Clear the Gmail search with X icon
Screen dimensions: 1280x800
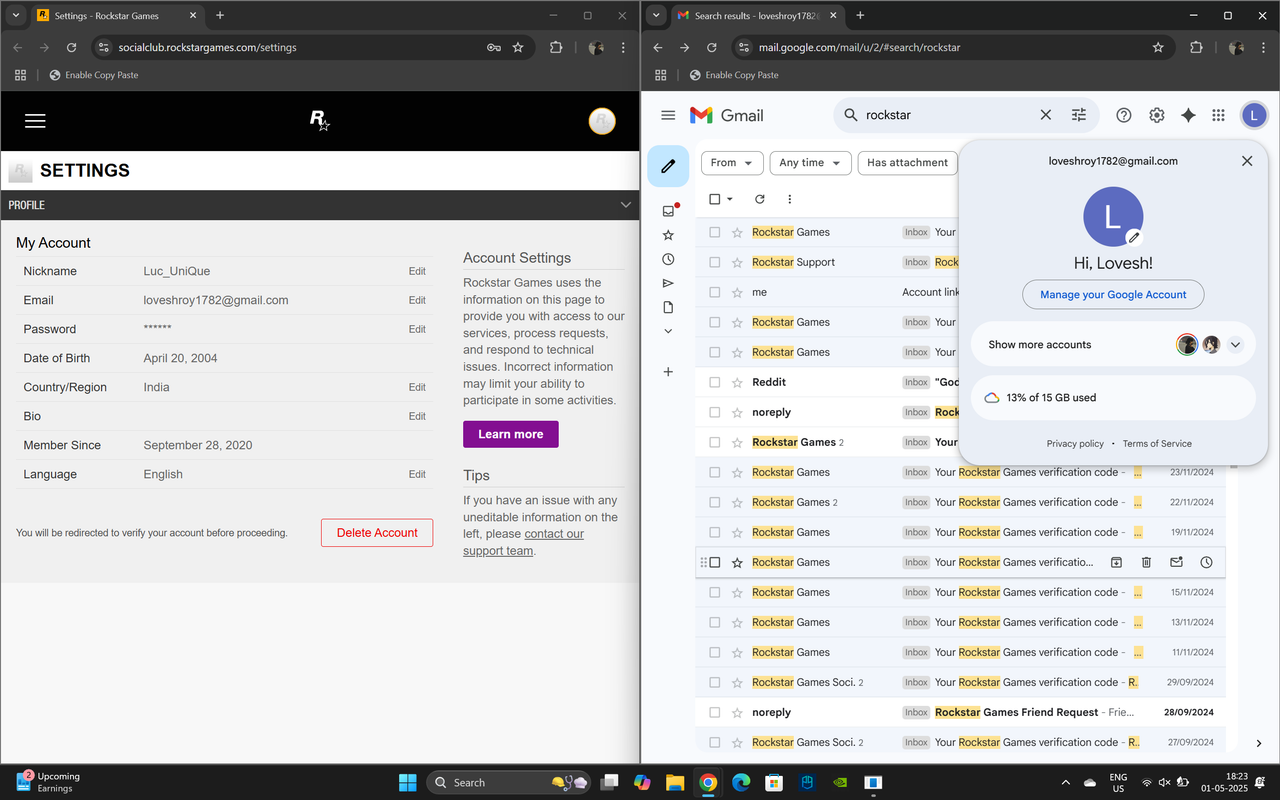click(x=1046, y=115)
